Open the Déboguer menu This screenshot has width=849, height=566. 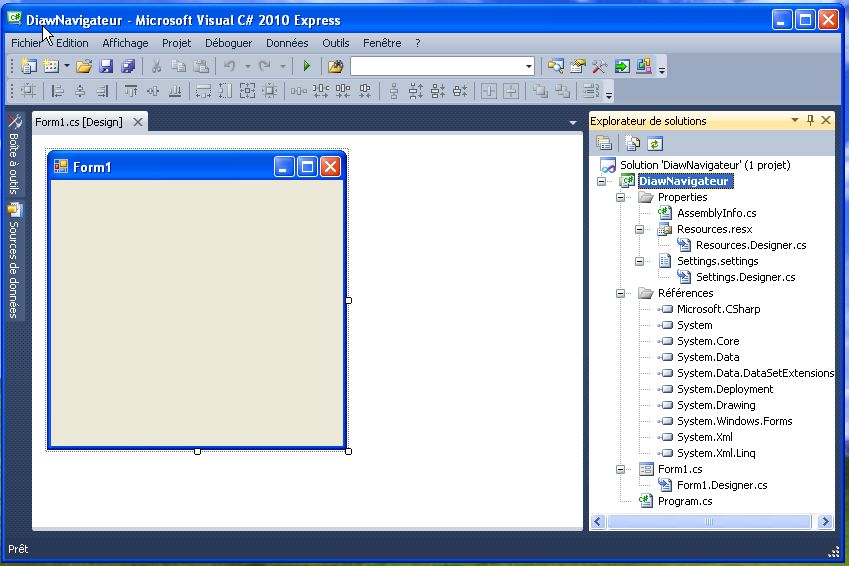point(228,43)
